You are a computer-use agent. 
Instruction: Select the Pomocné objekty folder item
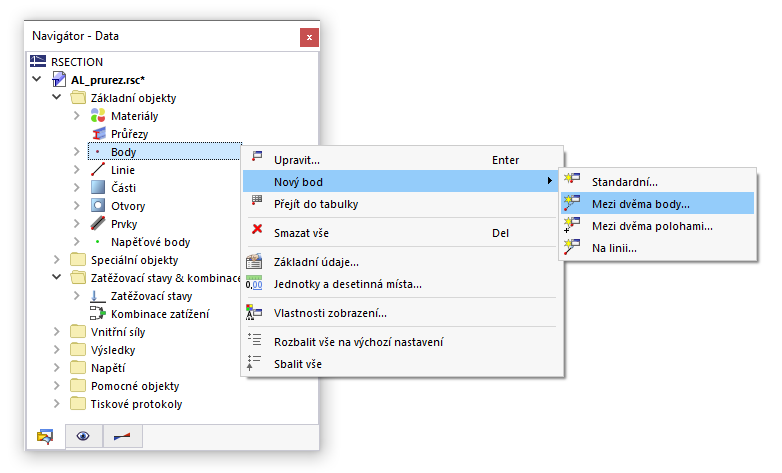135,386
